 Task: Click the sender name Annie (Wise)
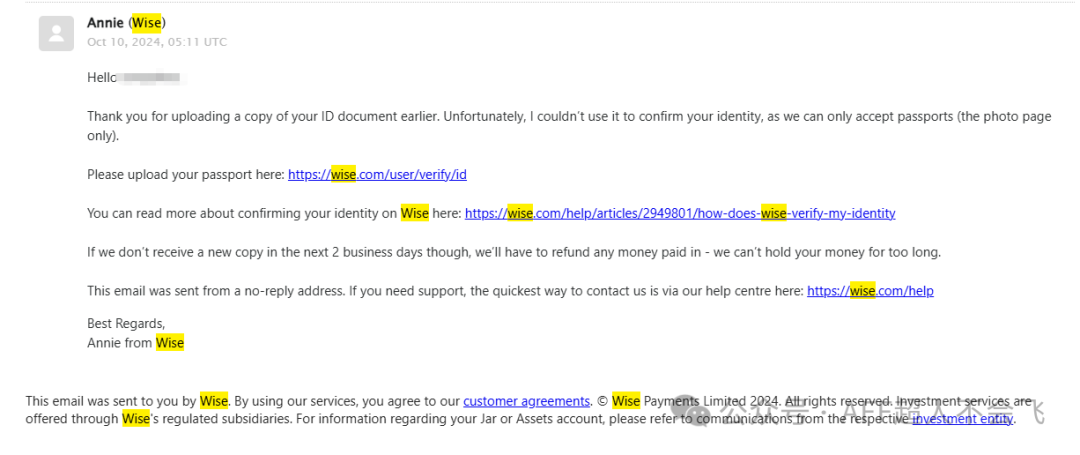[126, 23]
